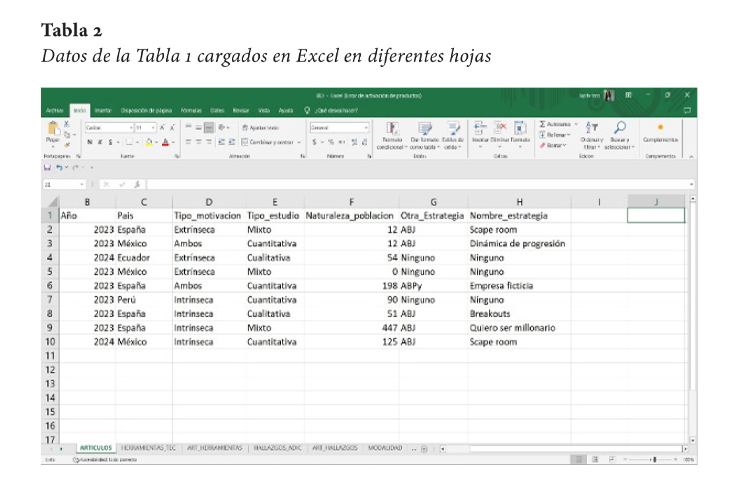Open the font size 11 dropdown
This screenshot has width=742, height=486.
click(153, 128)
